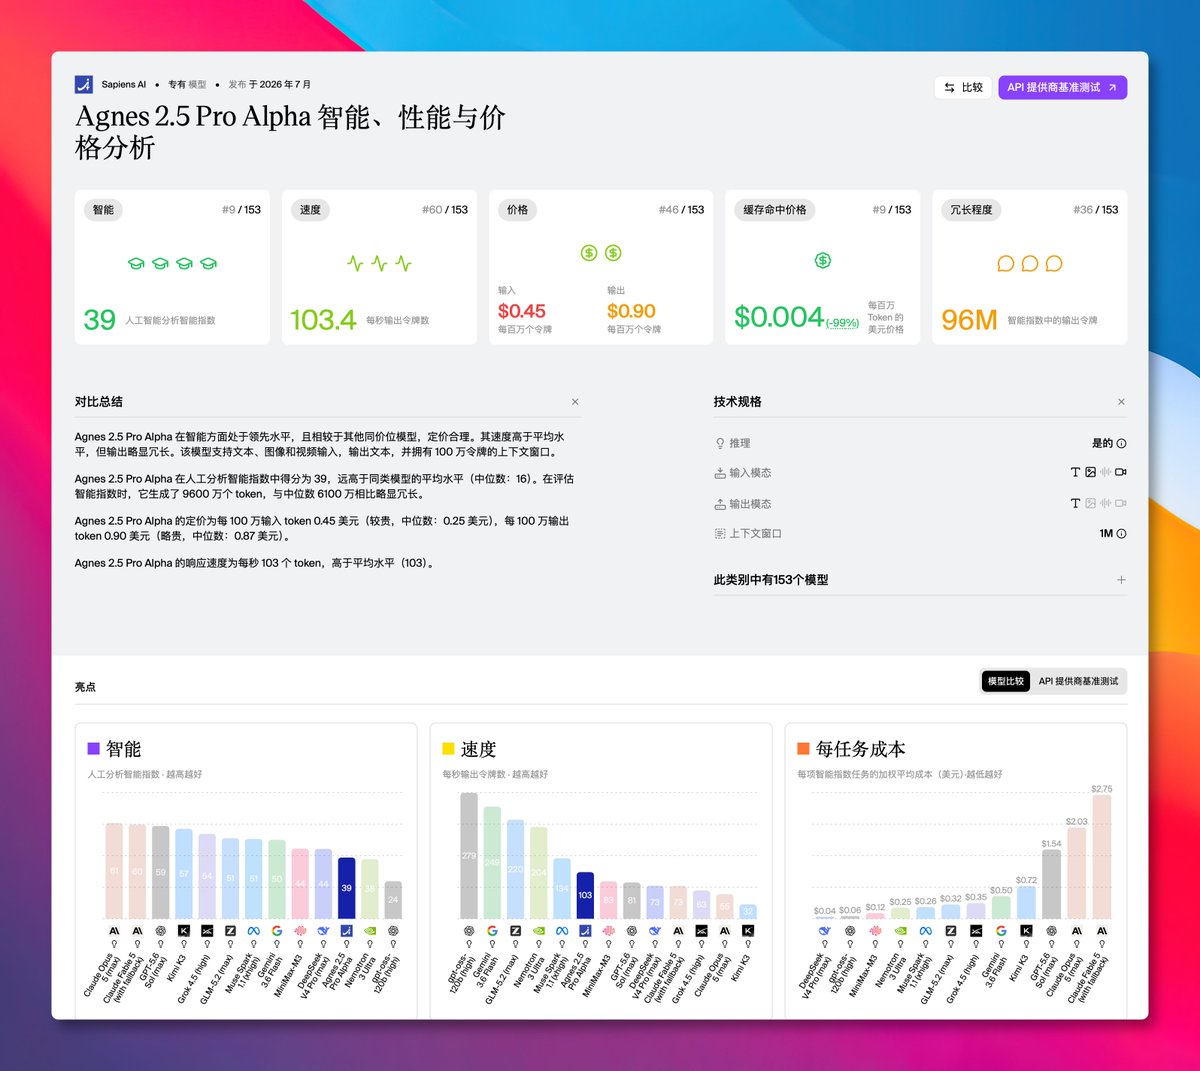Click pulse wave icons in 速度 card

[379, 264]
